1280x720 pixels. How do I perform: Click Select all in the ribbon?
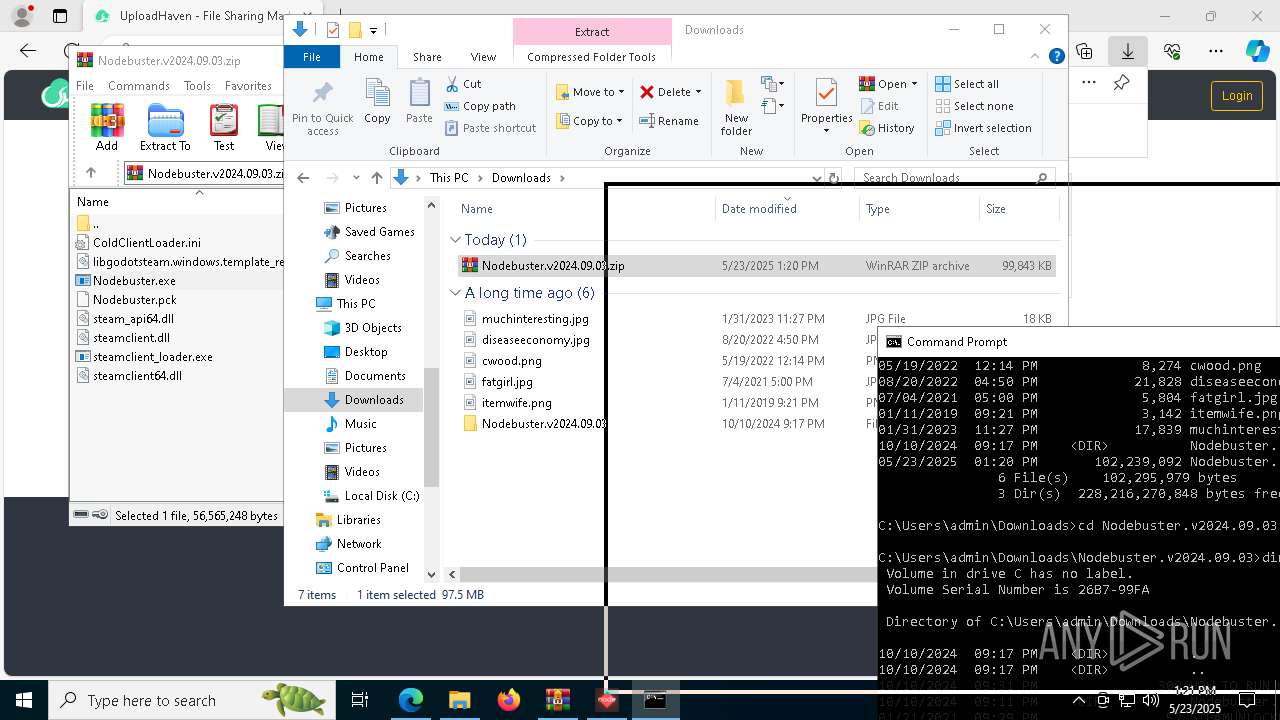(x=967, y=84)
